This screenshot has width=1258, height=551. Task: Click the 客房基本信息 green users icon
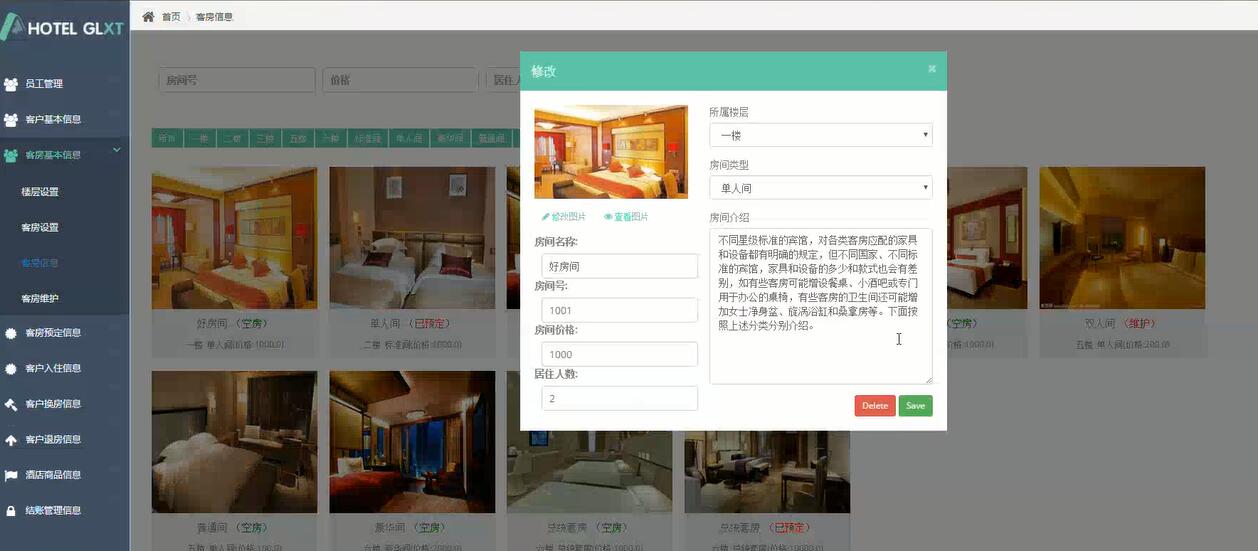[x=11, y=155]
